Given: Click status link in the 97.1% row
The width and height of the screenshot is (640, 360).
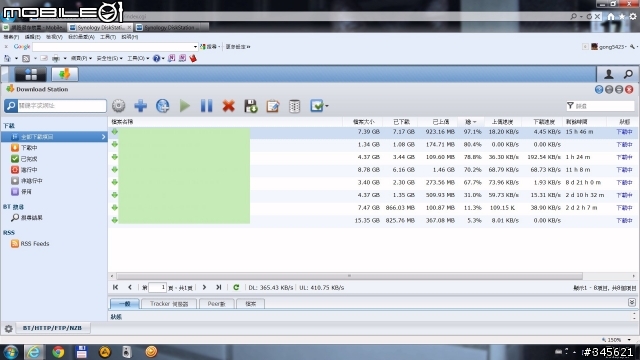Looking at the screenshot, I should [624, 132].
